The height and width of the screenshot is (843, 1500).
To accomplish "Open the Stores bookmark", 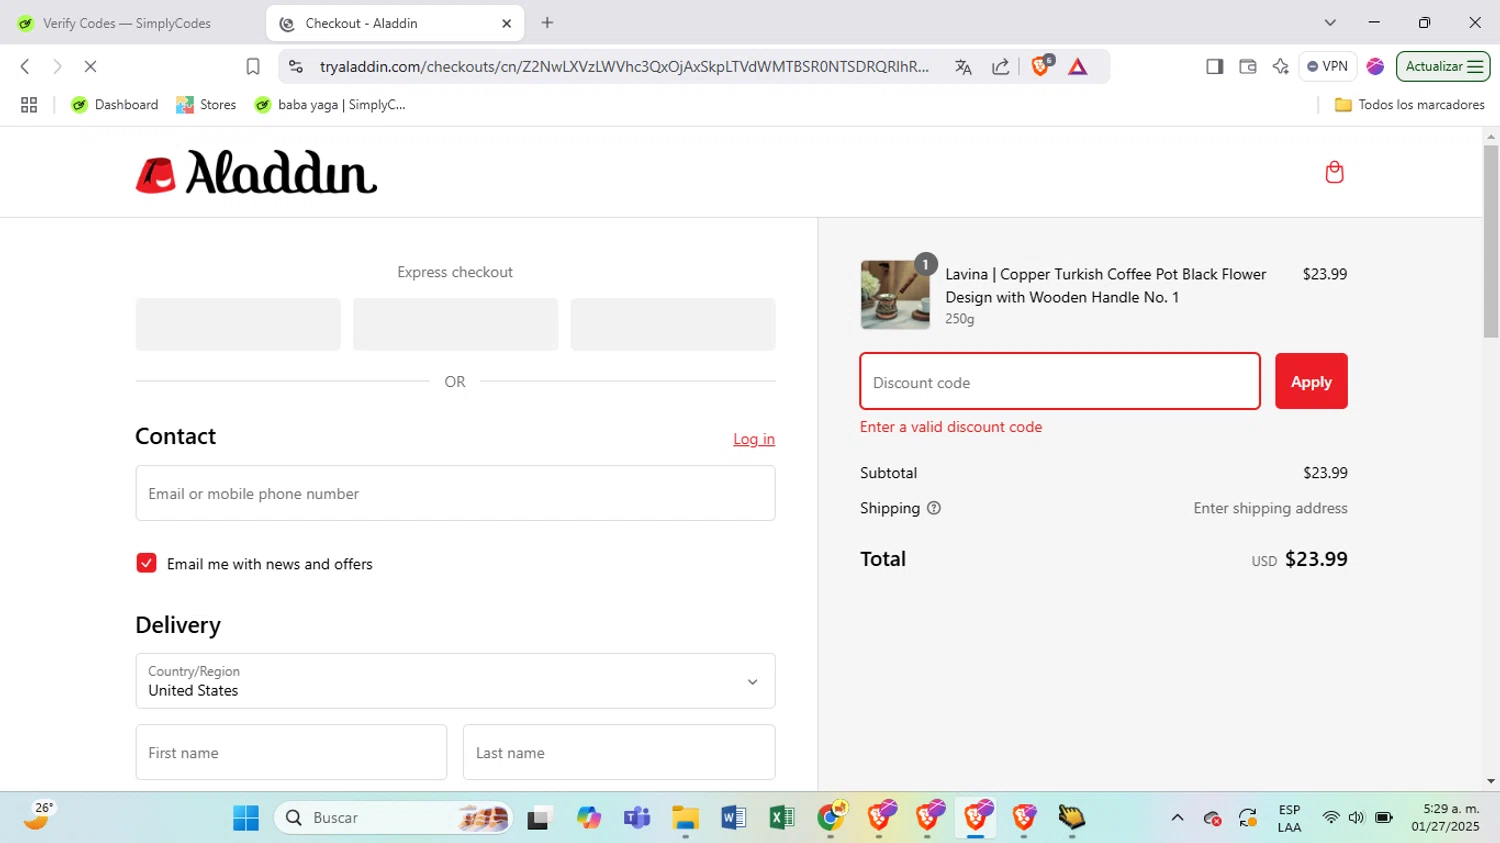I will click(206, 104).
